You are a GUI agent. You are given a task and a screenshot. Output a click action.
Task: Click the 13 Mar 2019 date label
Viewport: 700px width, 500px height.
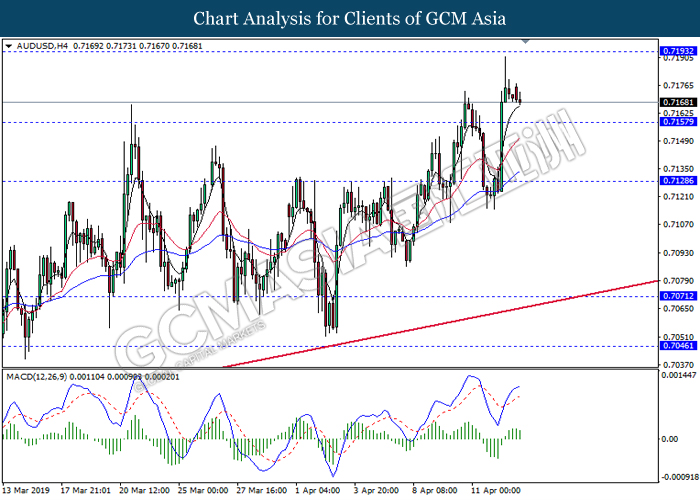(27, 493)
